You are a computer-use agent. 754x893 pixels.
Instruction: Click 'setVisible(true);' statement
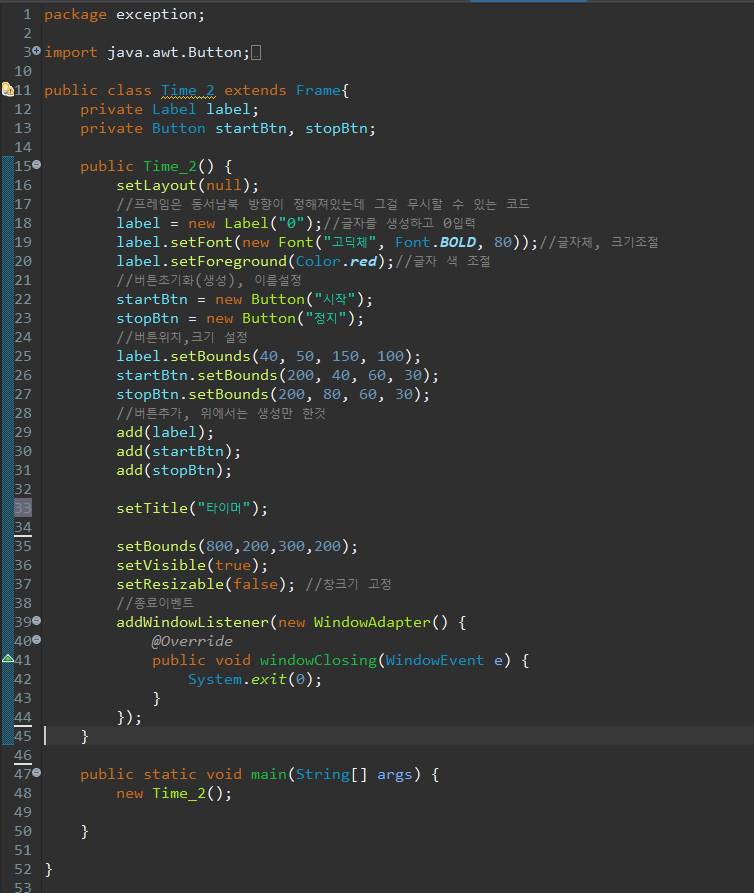(x=192, y=565)
